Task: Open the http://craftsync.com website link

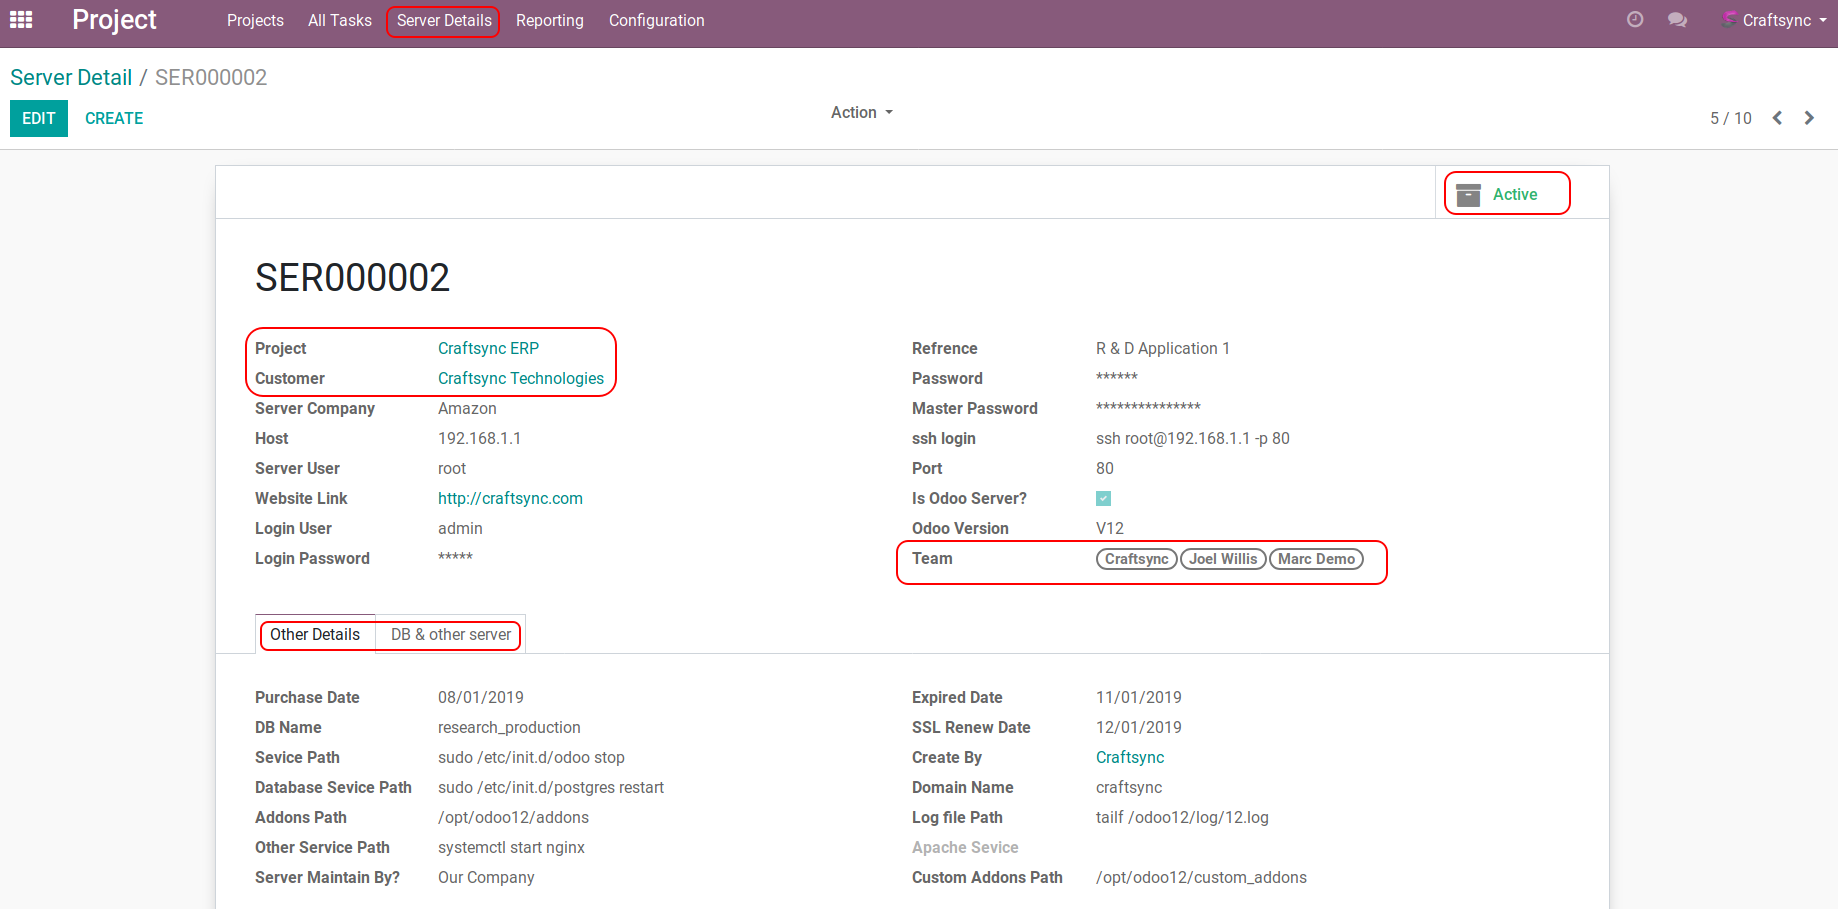Action: coord(510,499)
